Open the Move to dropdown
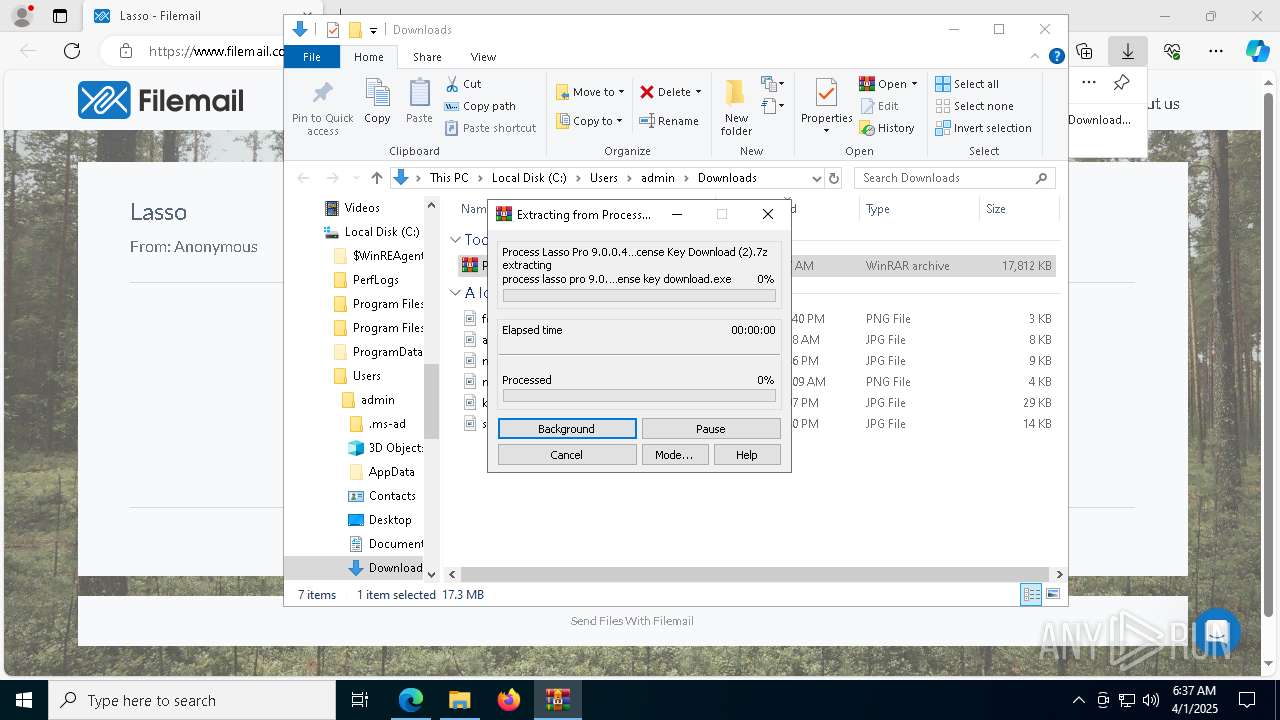 coord(590,92)
